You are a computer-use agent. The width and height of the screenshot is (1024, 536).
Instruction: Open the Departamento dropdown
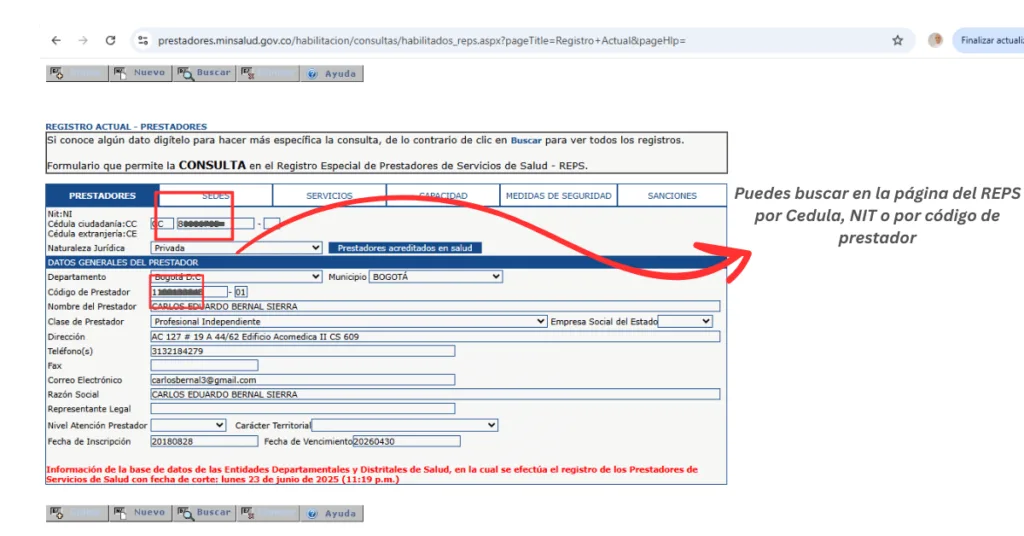[x=236, y=277]
